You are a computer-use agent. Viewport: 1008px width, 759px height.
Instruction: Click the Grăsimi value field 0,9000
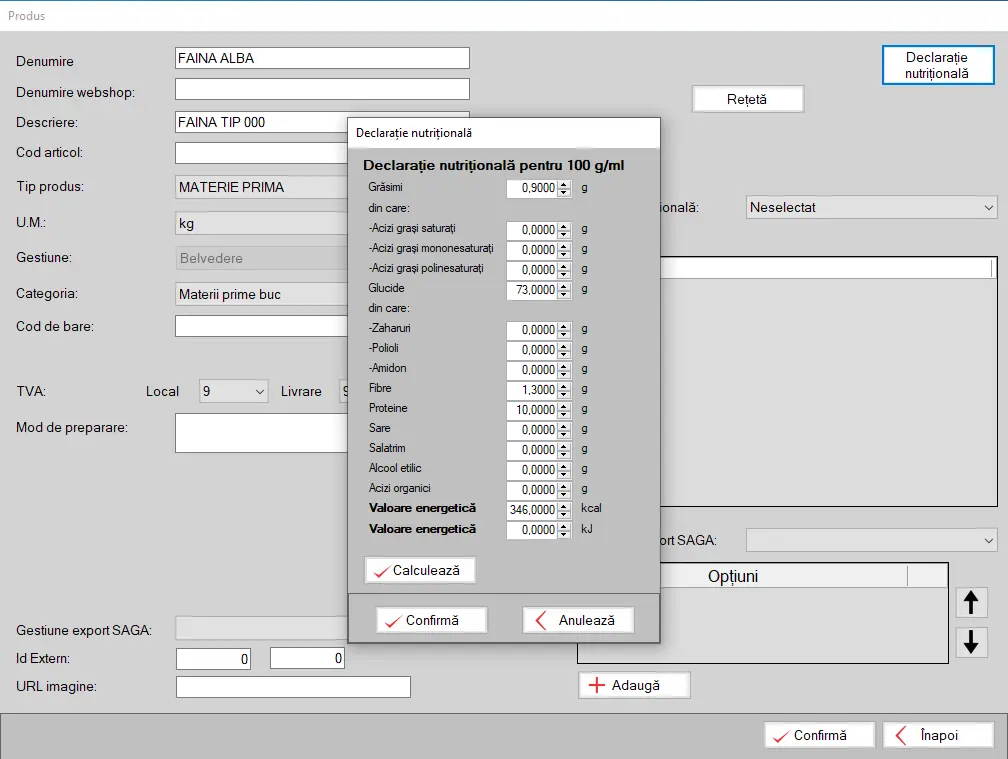pyautogui.click(x=532, y=188)
